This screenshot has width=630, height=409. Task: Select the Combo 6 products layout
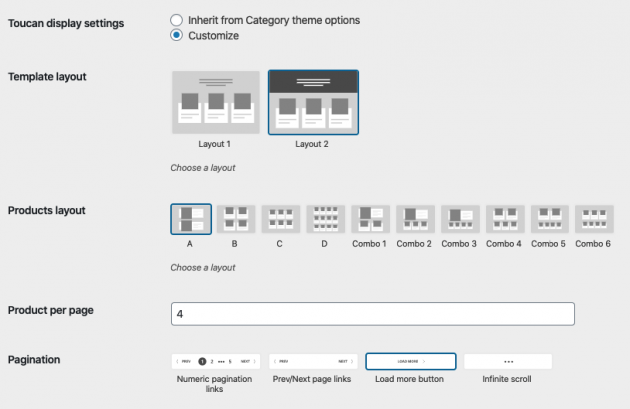click(594, 220)
